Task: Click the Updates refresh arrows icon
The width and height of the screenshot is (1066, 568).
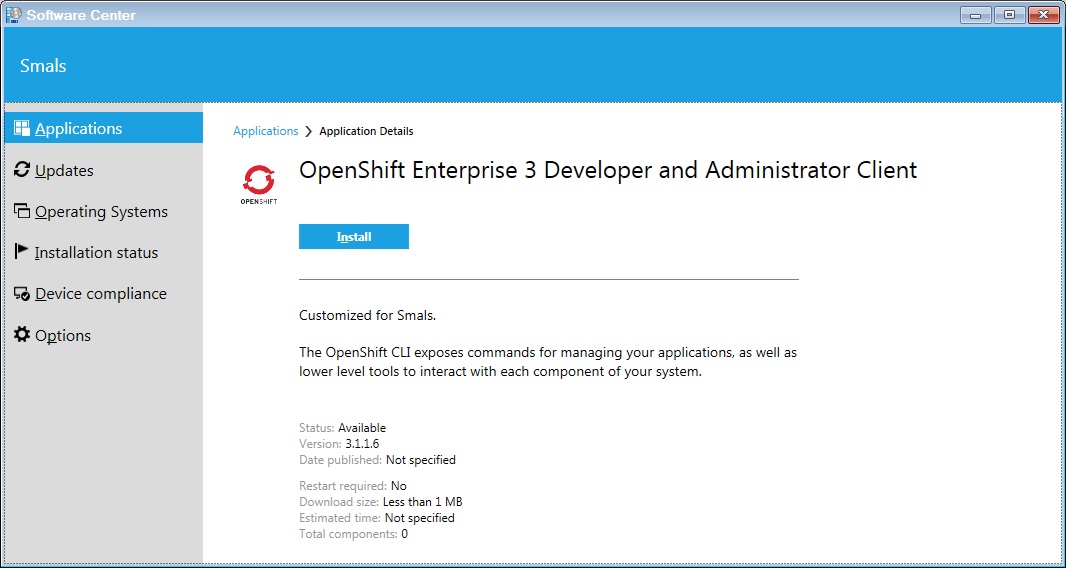Action: (x=22, y=170)
